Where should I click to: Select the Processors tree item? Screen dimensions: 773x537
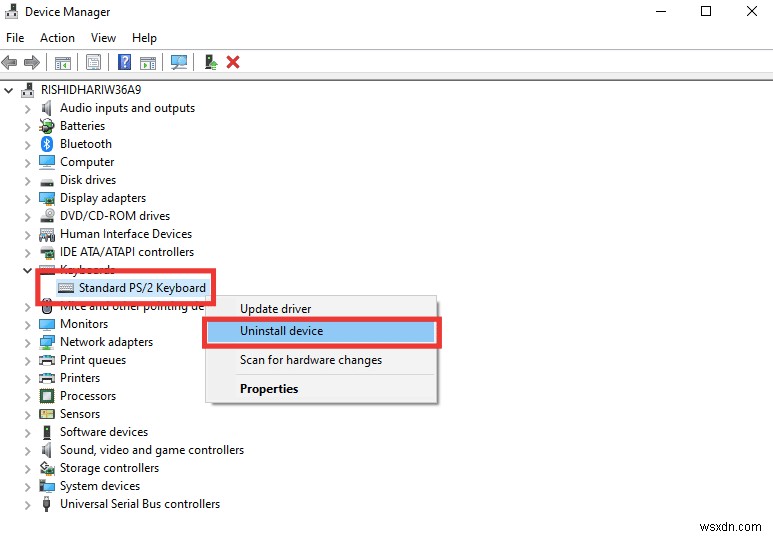pos(88,396)
